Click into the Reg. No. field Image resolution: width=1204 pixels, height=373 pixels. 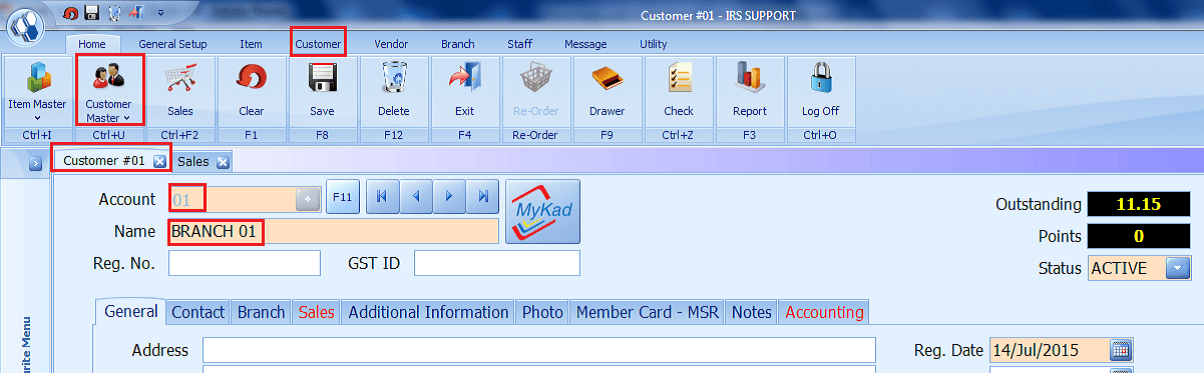245,263
